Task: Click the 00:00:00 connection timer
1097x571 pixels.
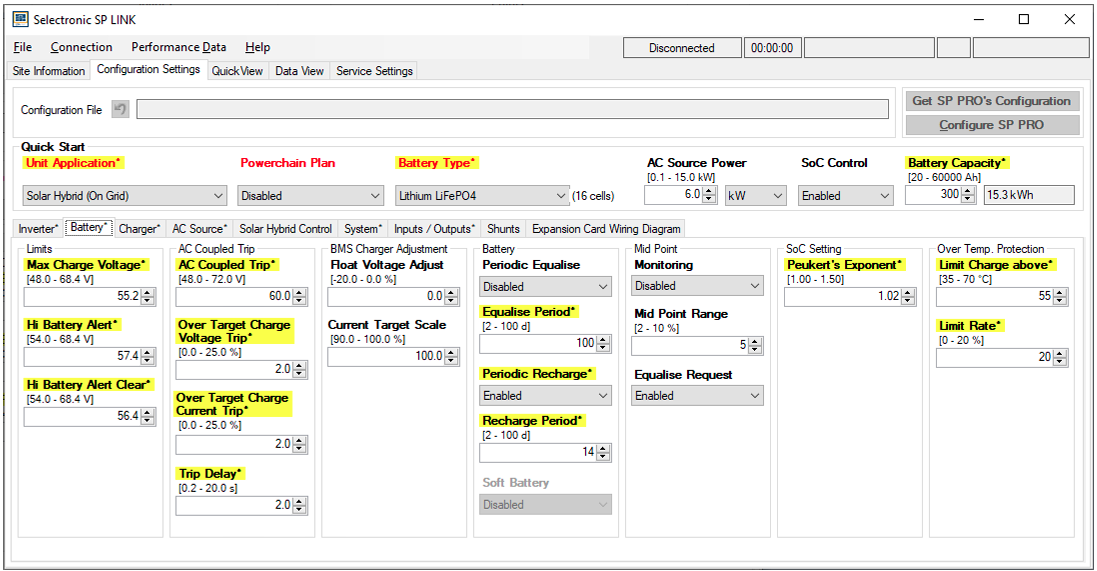Action: pyautogui.click(x=772, y=48)
